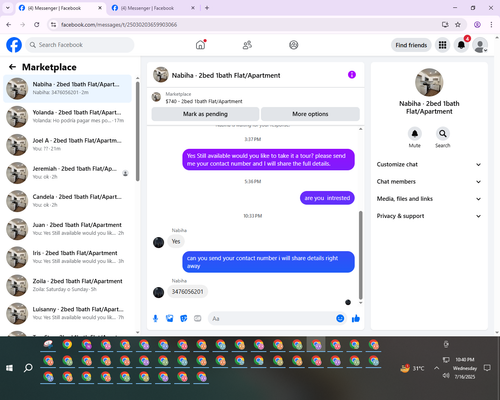
Task: Open the notifications bell with badge
Action: point(461,45)
